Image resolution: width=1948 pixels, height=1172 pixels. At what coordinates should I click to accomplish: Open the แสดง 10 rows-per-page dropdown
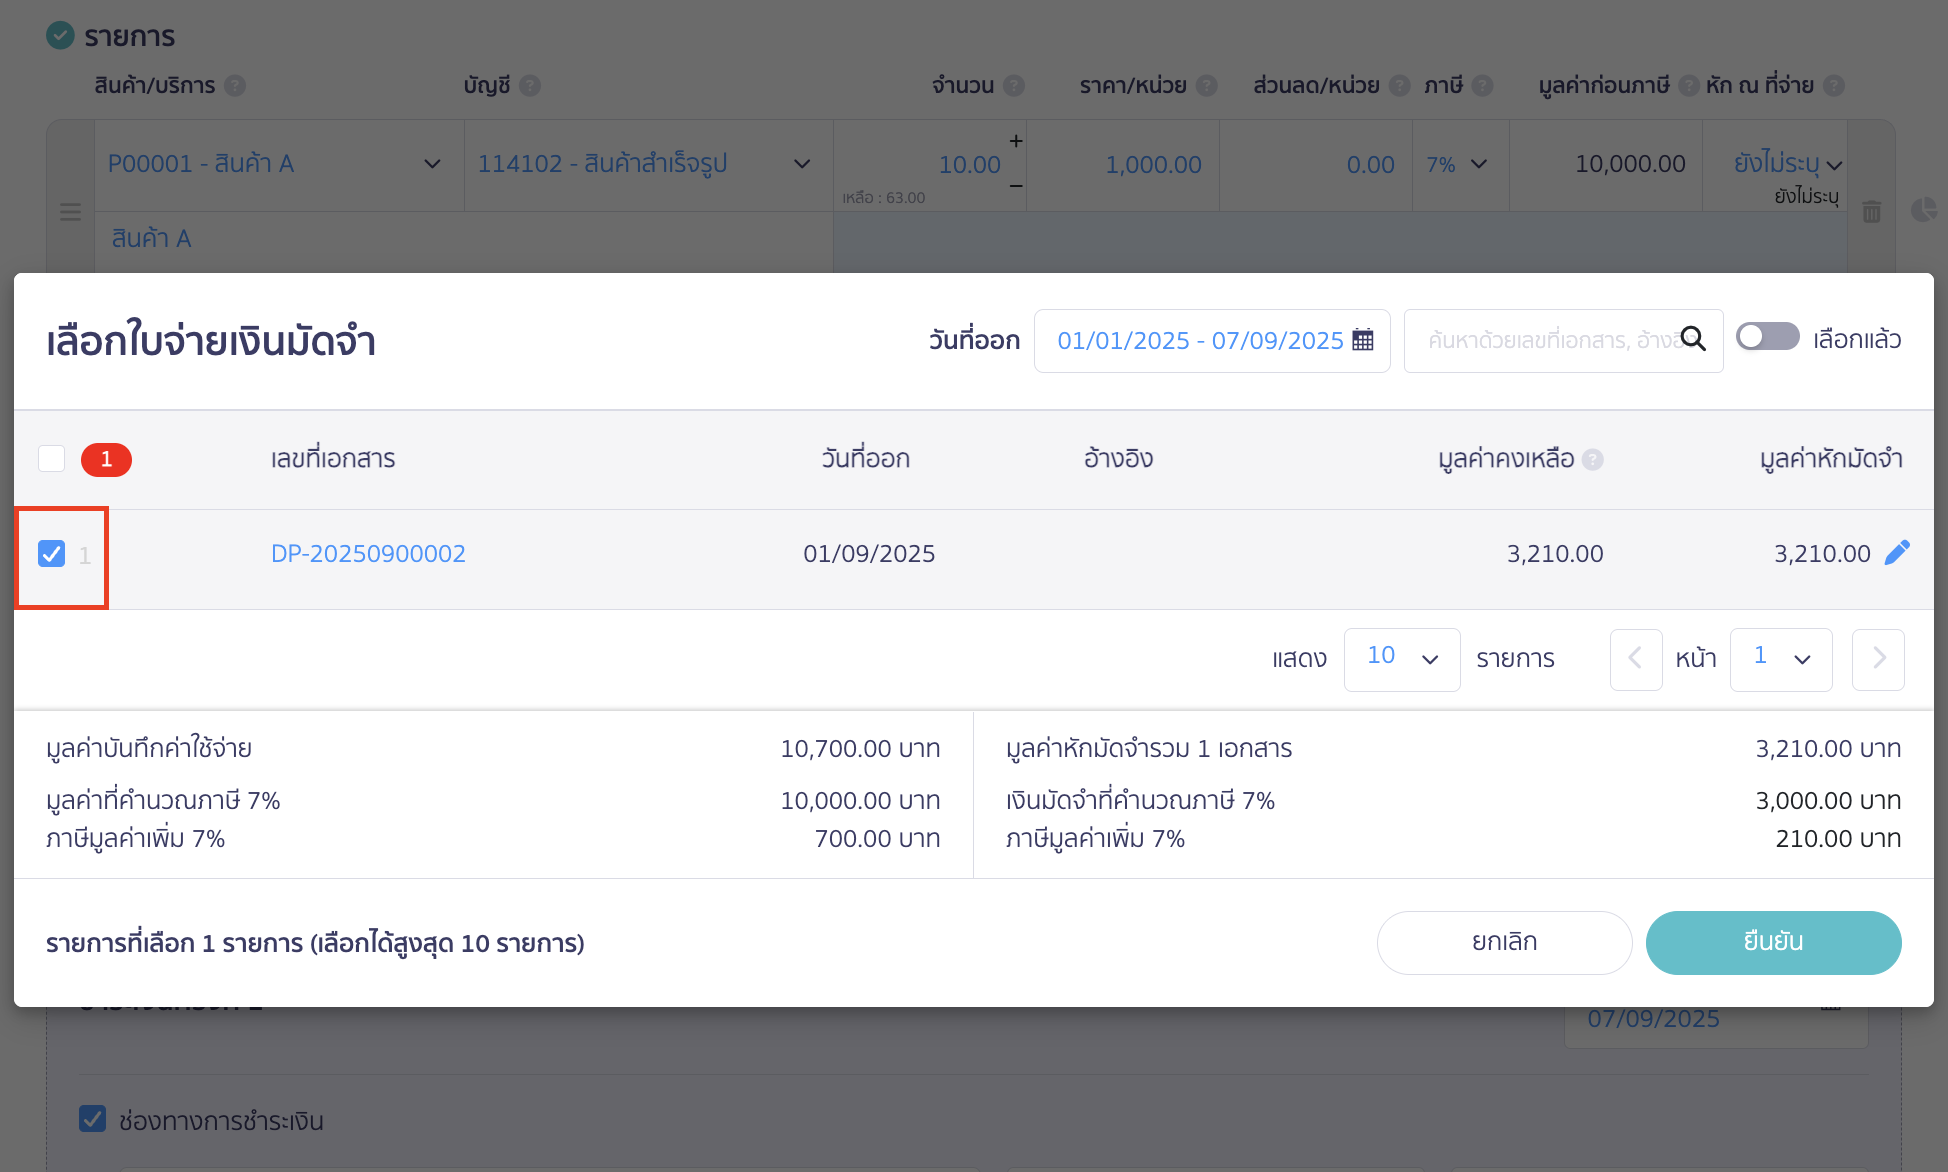point(1402,659)
